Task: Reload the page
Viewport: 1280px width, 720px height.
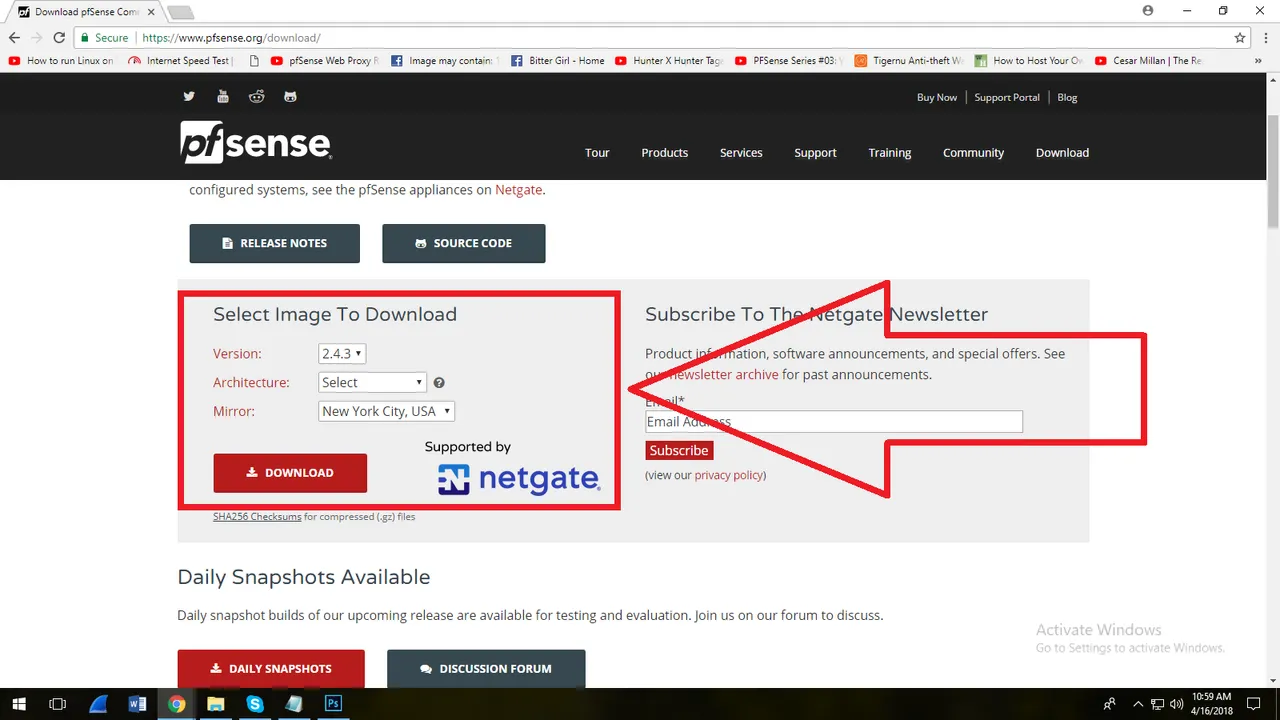Action: (x=59, y=38)
